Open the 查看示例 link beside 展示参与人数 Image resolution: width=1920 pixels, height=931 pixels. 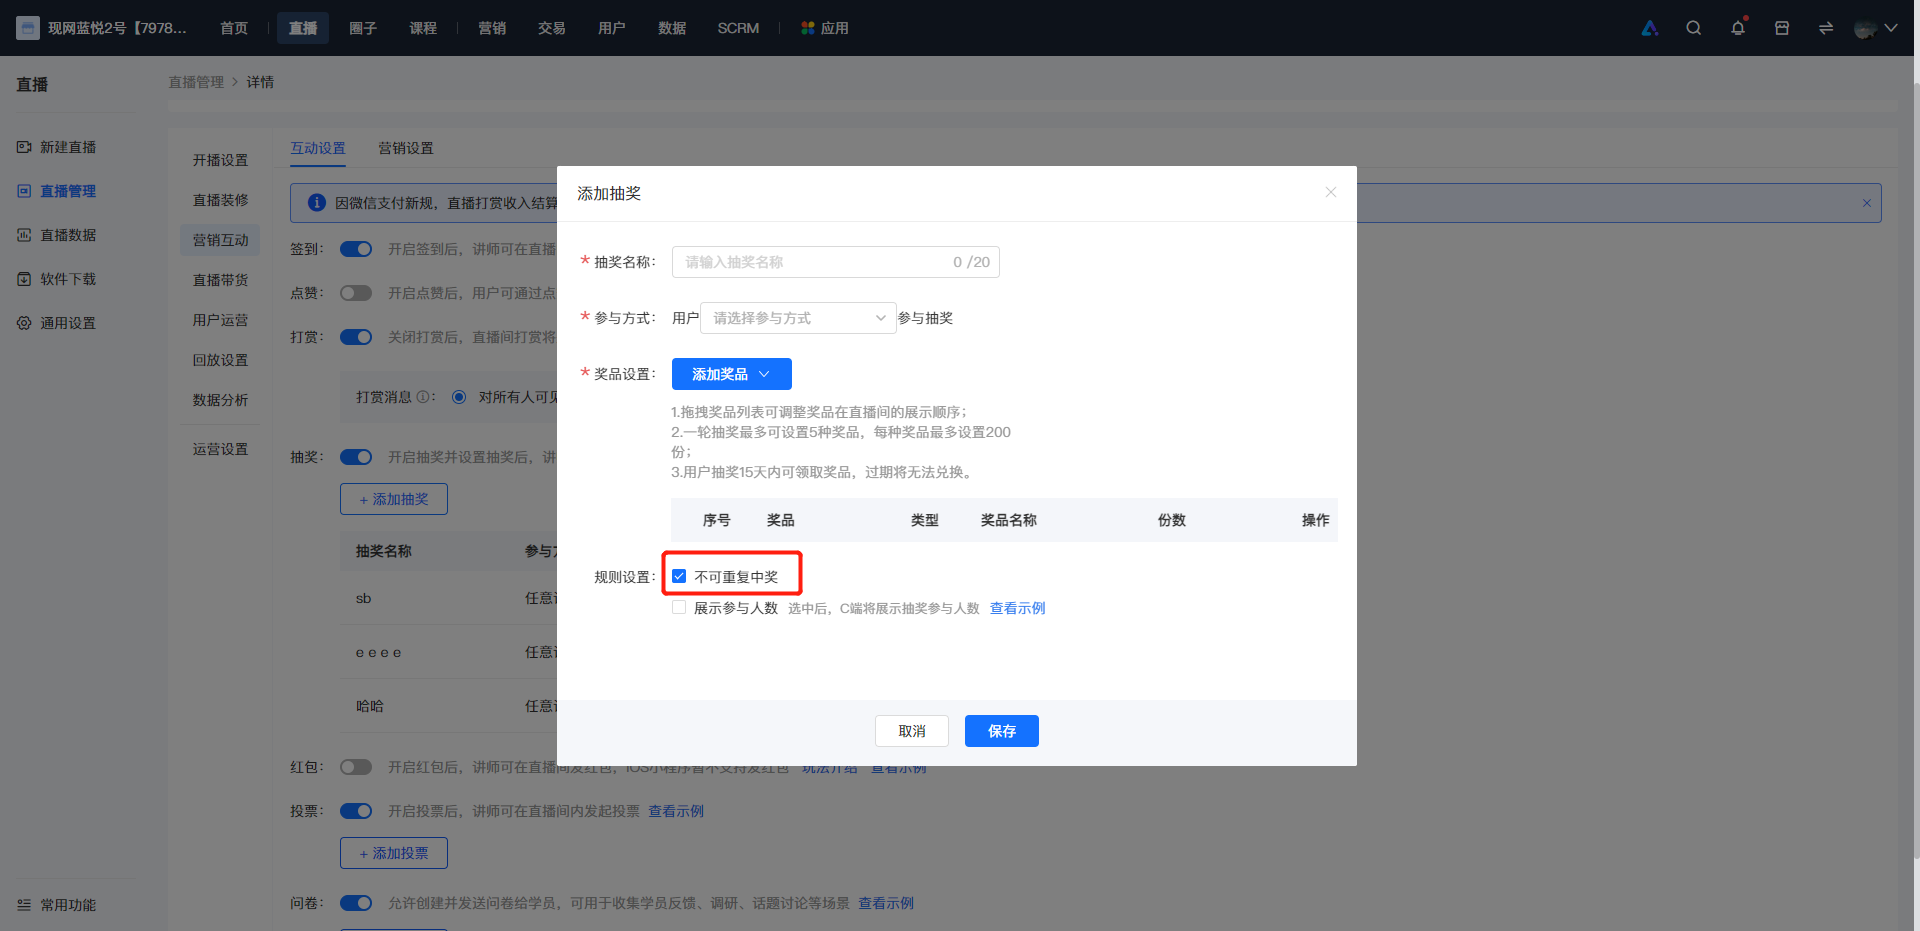point(1018,608)
